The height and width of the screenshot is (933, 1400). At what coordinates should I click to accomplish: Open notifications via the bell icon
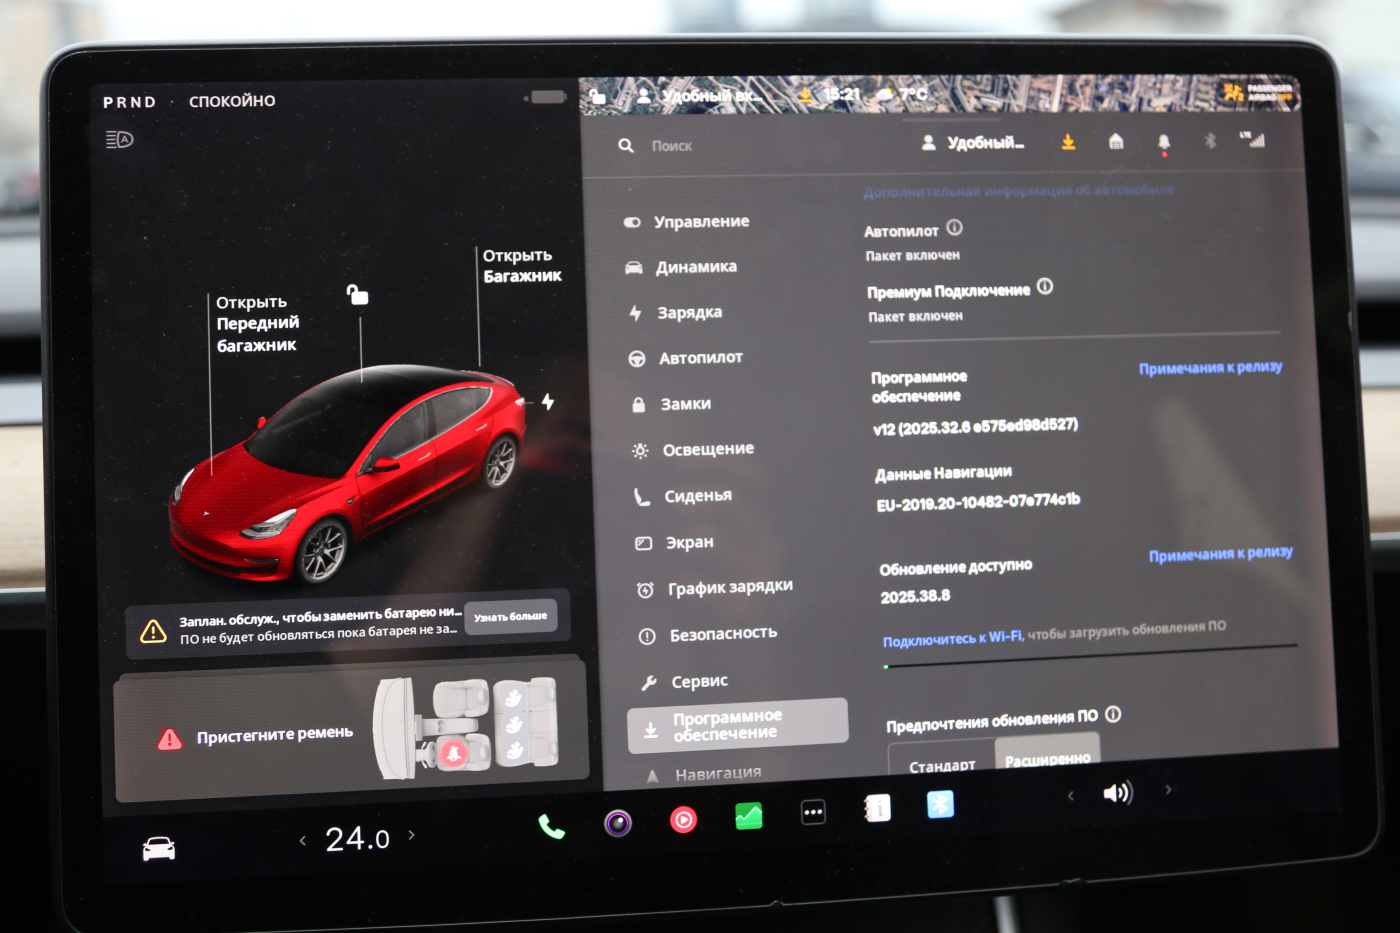(1162, 141)
